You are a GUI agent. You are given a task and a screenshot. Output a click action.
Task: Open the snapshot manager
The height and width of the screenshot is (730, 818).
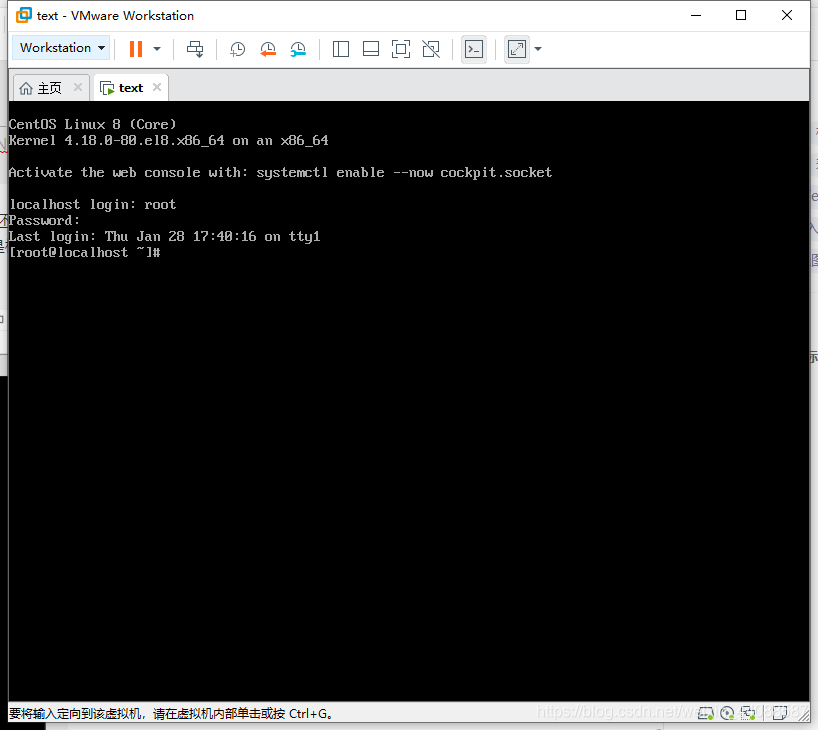click(x=298, y=50)
